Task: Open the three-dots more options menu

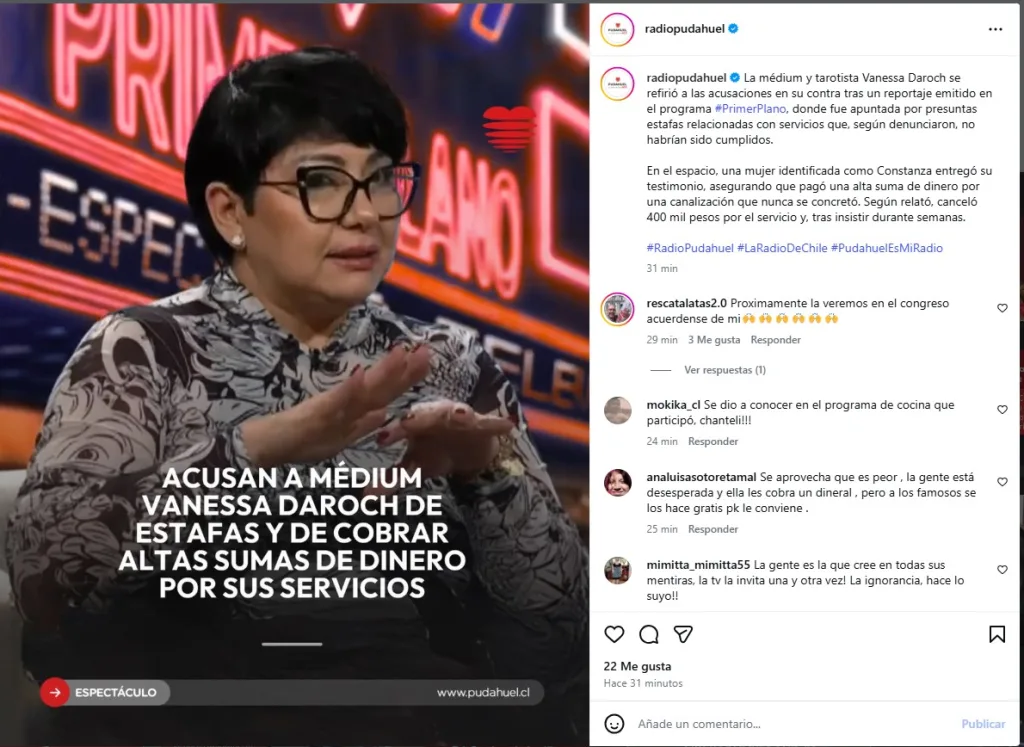Action: [995, 29]
